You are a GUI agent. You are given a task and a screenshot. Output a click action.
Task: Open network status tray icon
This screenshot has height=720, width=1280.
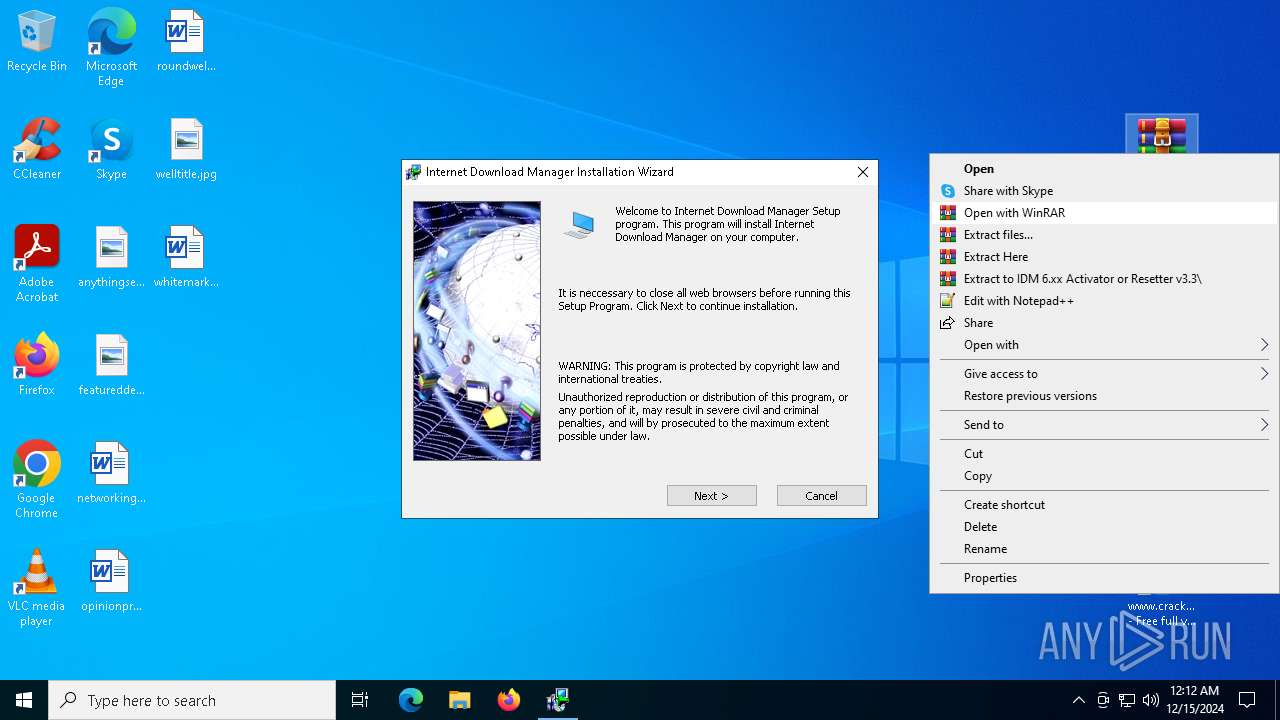click(1127, 700)
